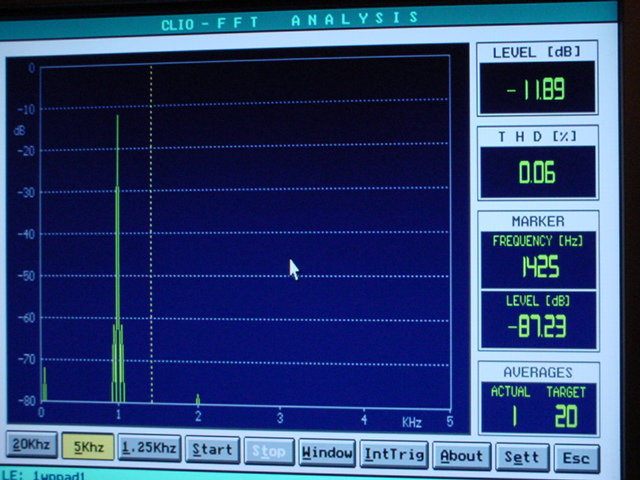Screen dimensions: 640x480
Task: Click the marker level value -87.23
Action: 538,326
